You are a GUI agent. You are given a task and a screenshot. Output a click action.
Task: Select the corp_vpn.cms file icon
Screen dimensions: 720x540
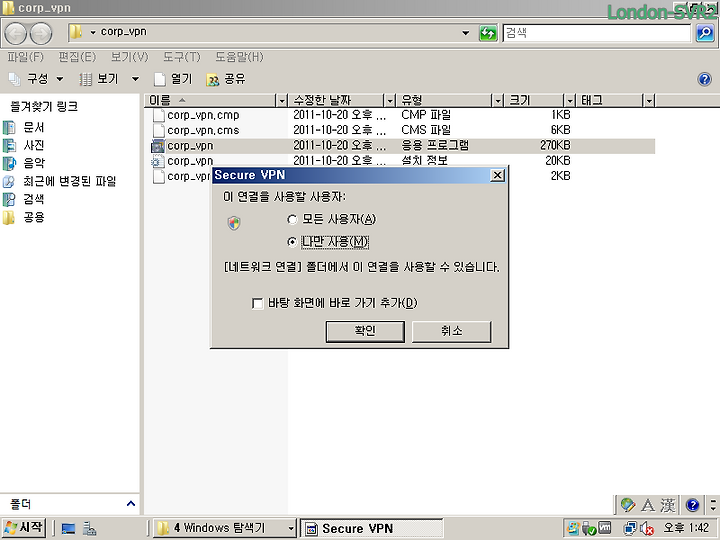[158, 130]
